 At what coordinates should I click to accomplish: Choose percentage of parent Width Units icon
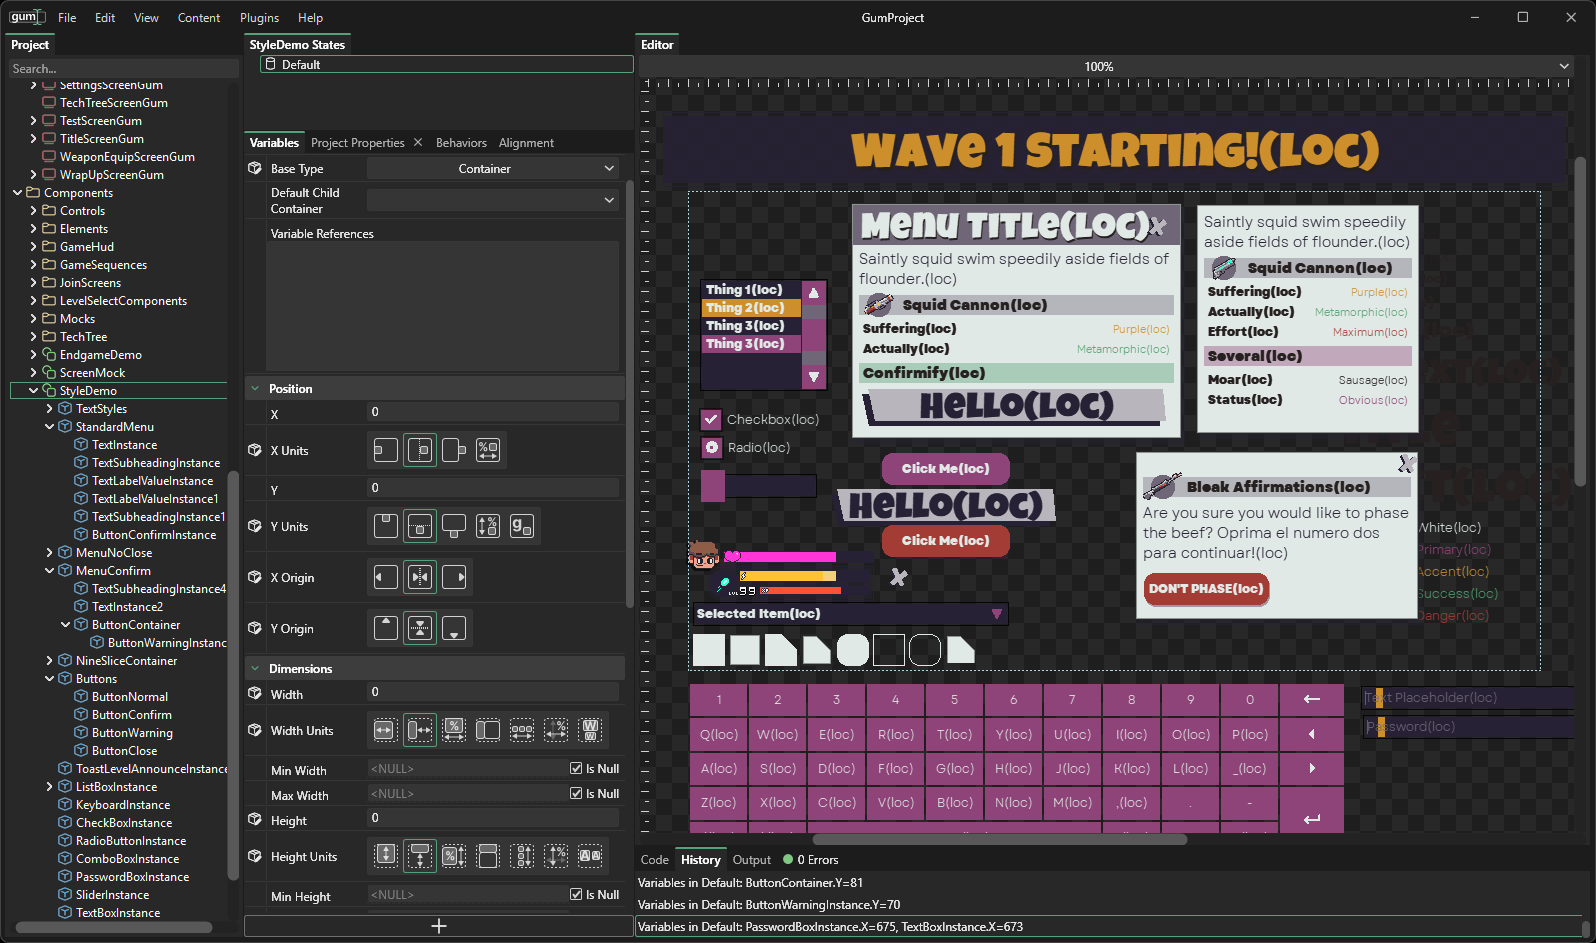[x=454, y=730]
